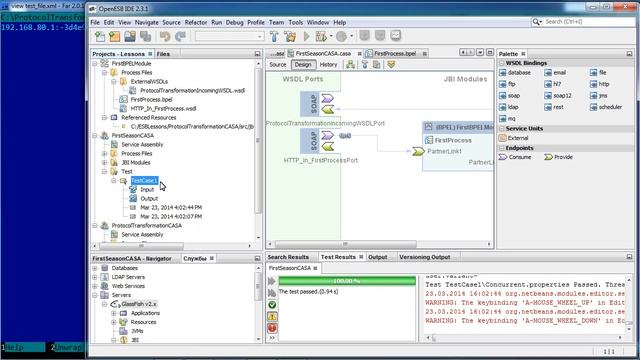Click the 100.00% test progress bar
Image resolution: width=640 pixels, height=360 pixels.
click(x=347, y=281)
